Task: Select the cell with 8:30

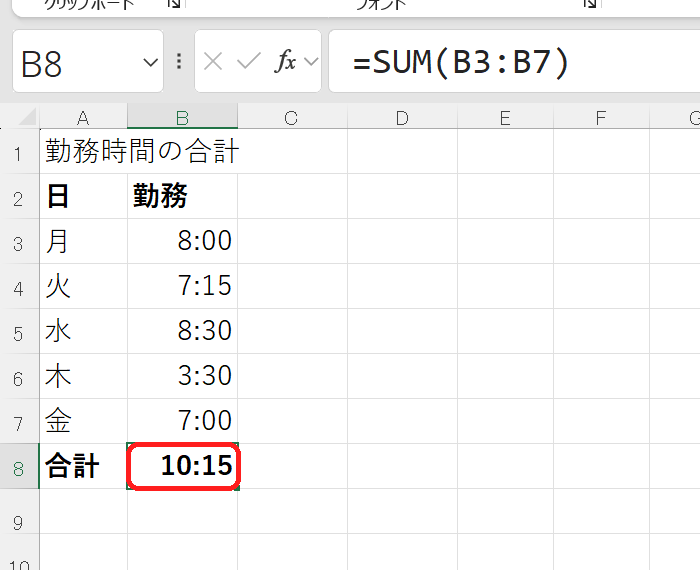Action: [x=183, y=332]
